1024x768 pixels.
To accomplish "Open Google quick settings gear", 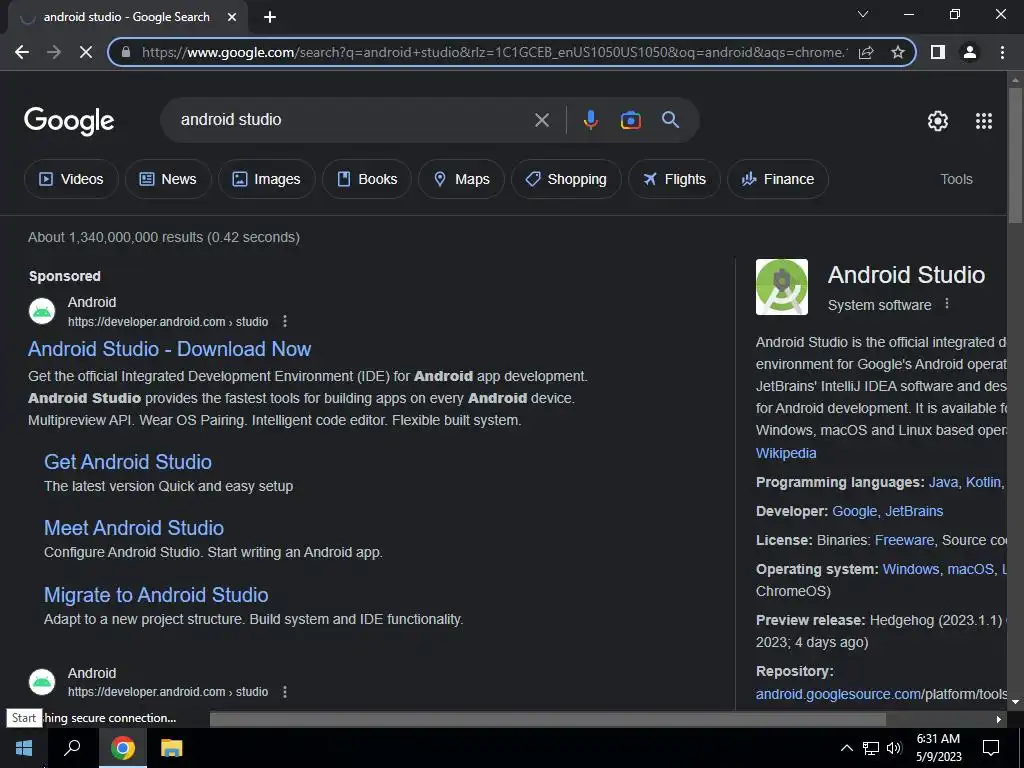I will (x=938, y=121).
